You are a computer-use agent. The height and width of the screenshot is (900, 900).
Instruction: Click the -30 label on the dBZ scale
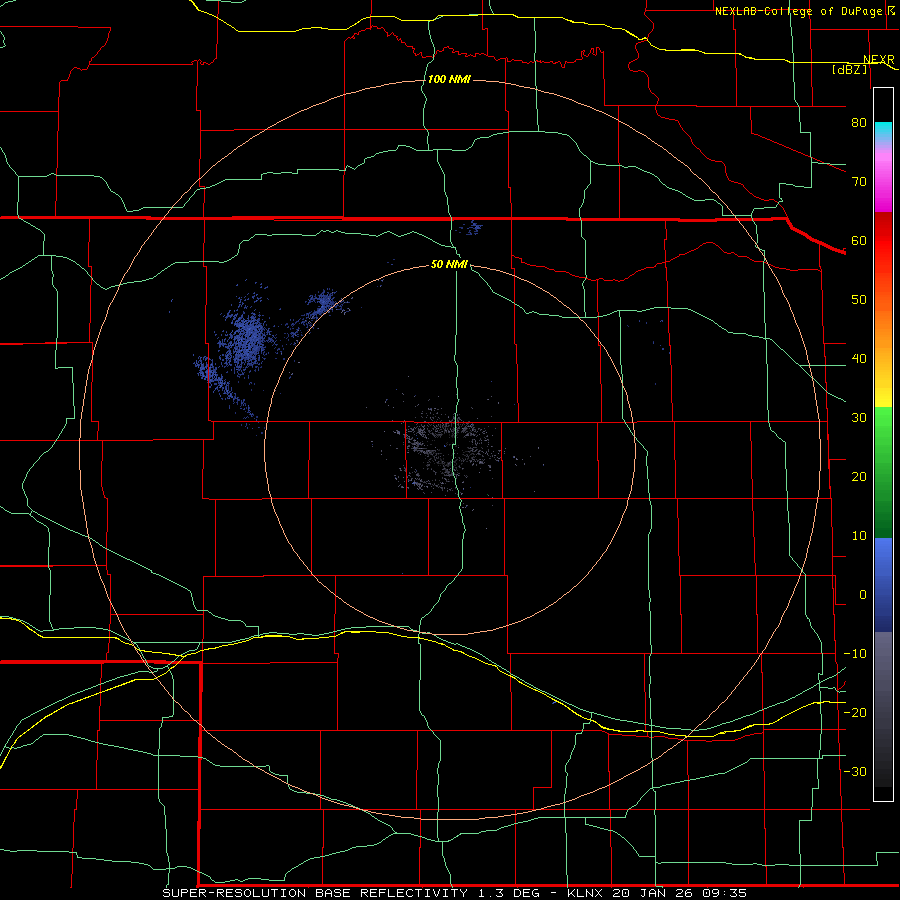(x=855, y=771)
